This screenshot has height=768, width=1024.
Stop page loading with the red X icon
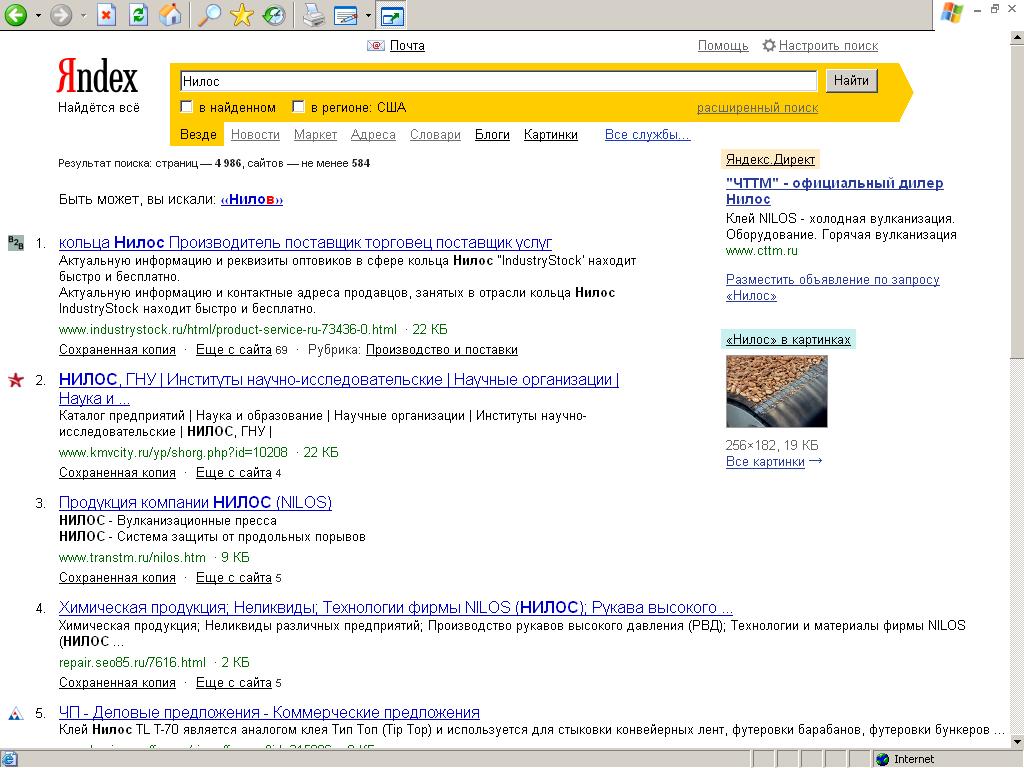pyautogui.click(x=106, y=14)
